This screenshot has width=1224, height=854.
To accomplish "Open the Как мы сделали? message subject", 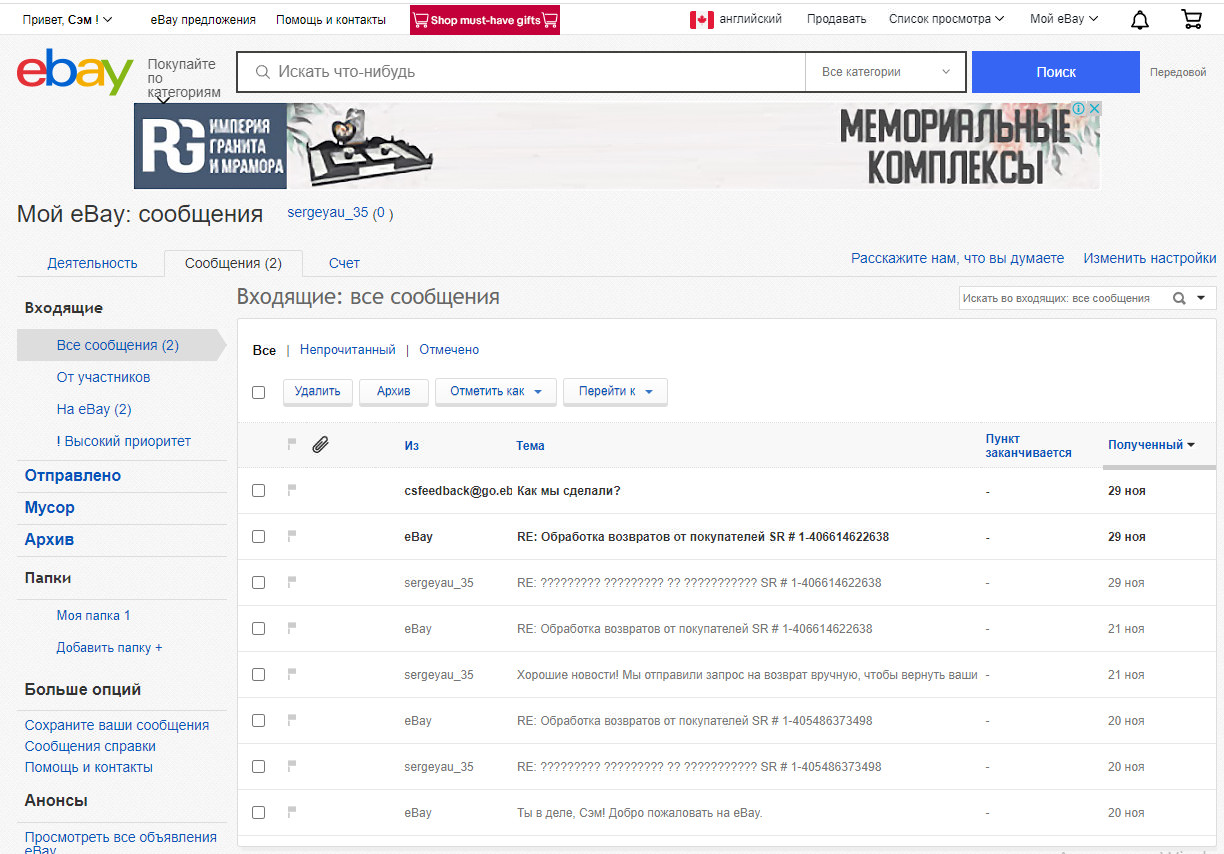I will click(x=568, y=490).
